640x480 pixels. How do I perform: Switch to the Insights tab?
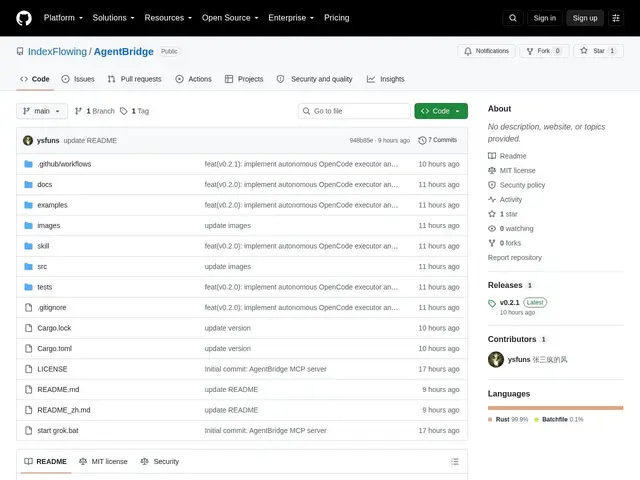[x=385, y=79]
